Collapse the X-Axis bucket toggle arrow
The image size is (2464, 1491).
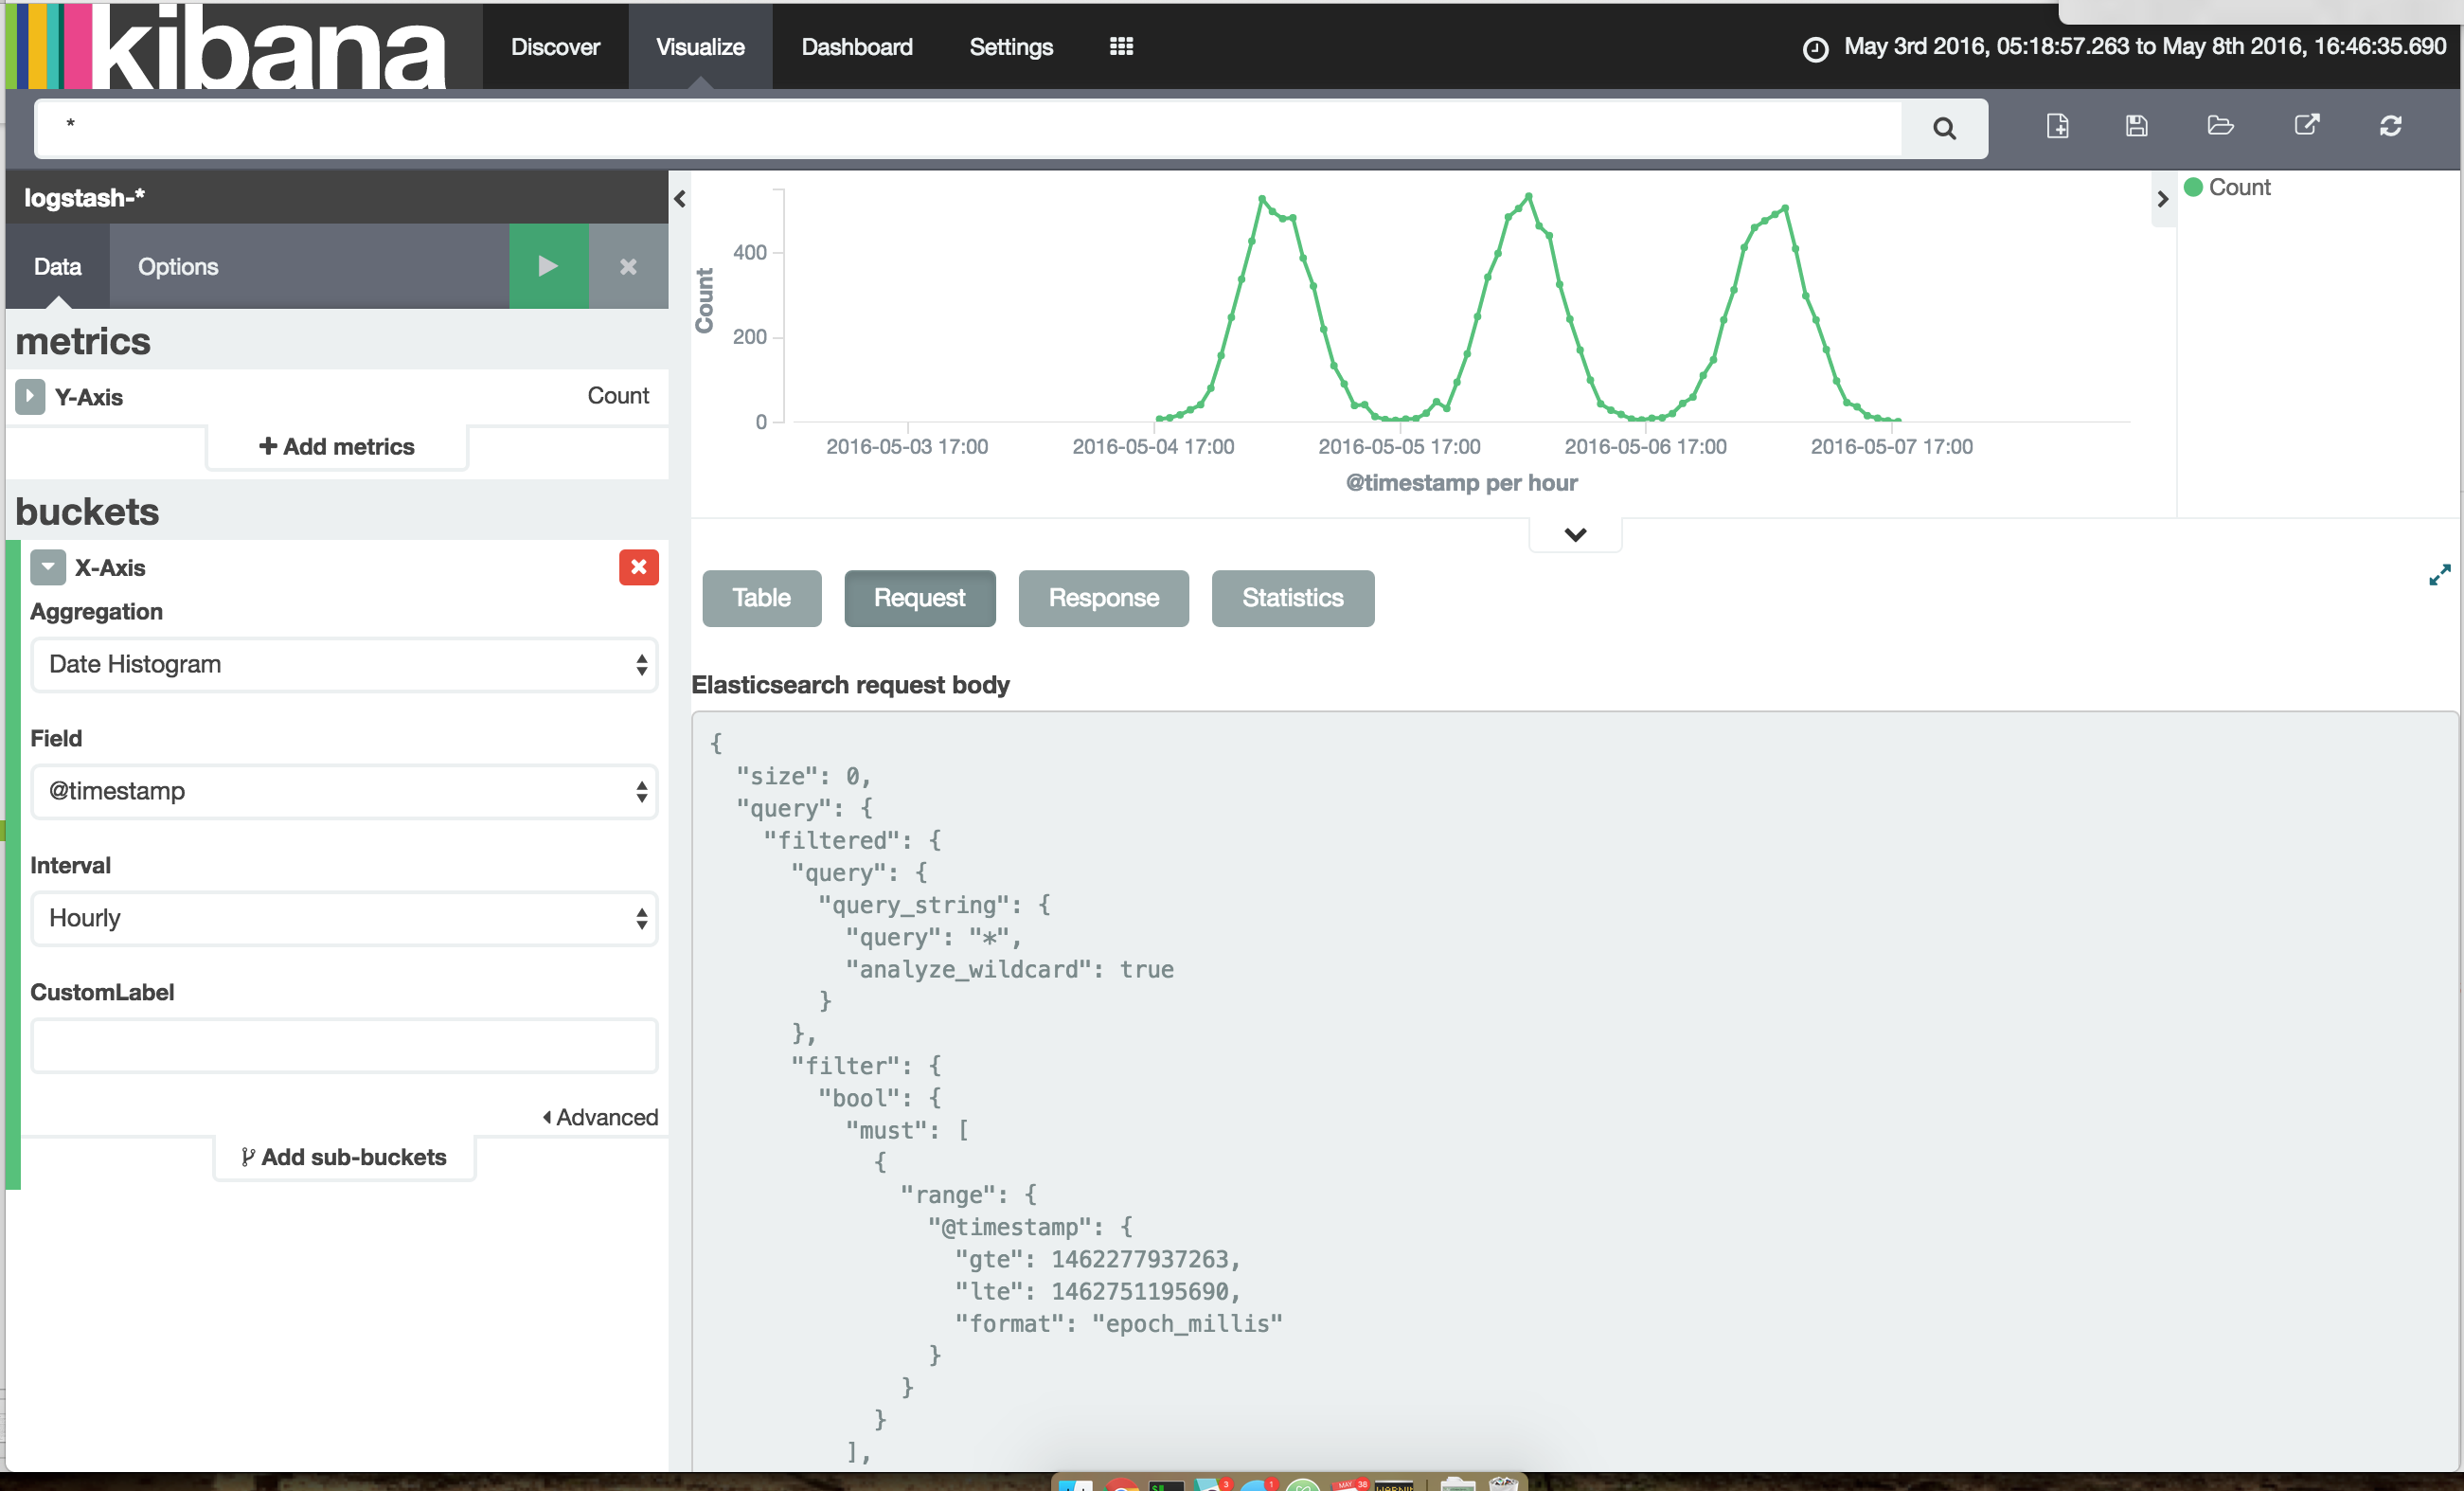[47, 567]
